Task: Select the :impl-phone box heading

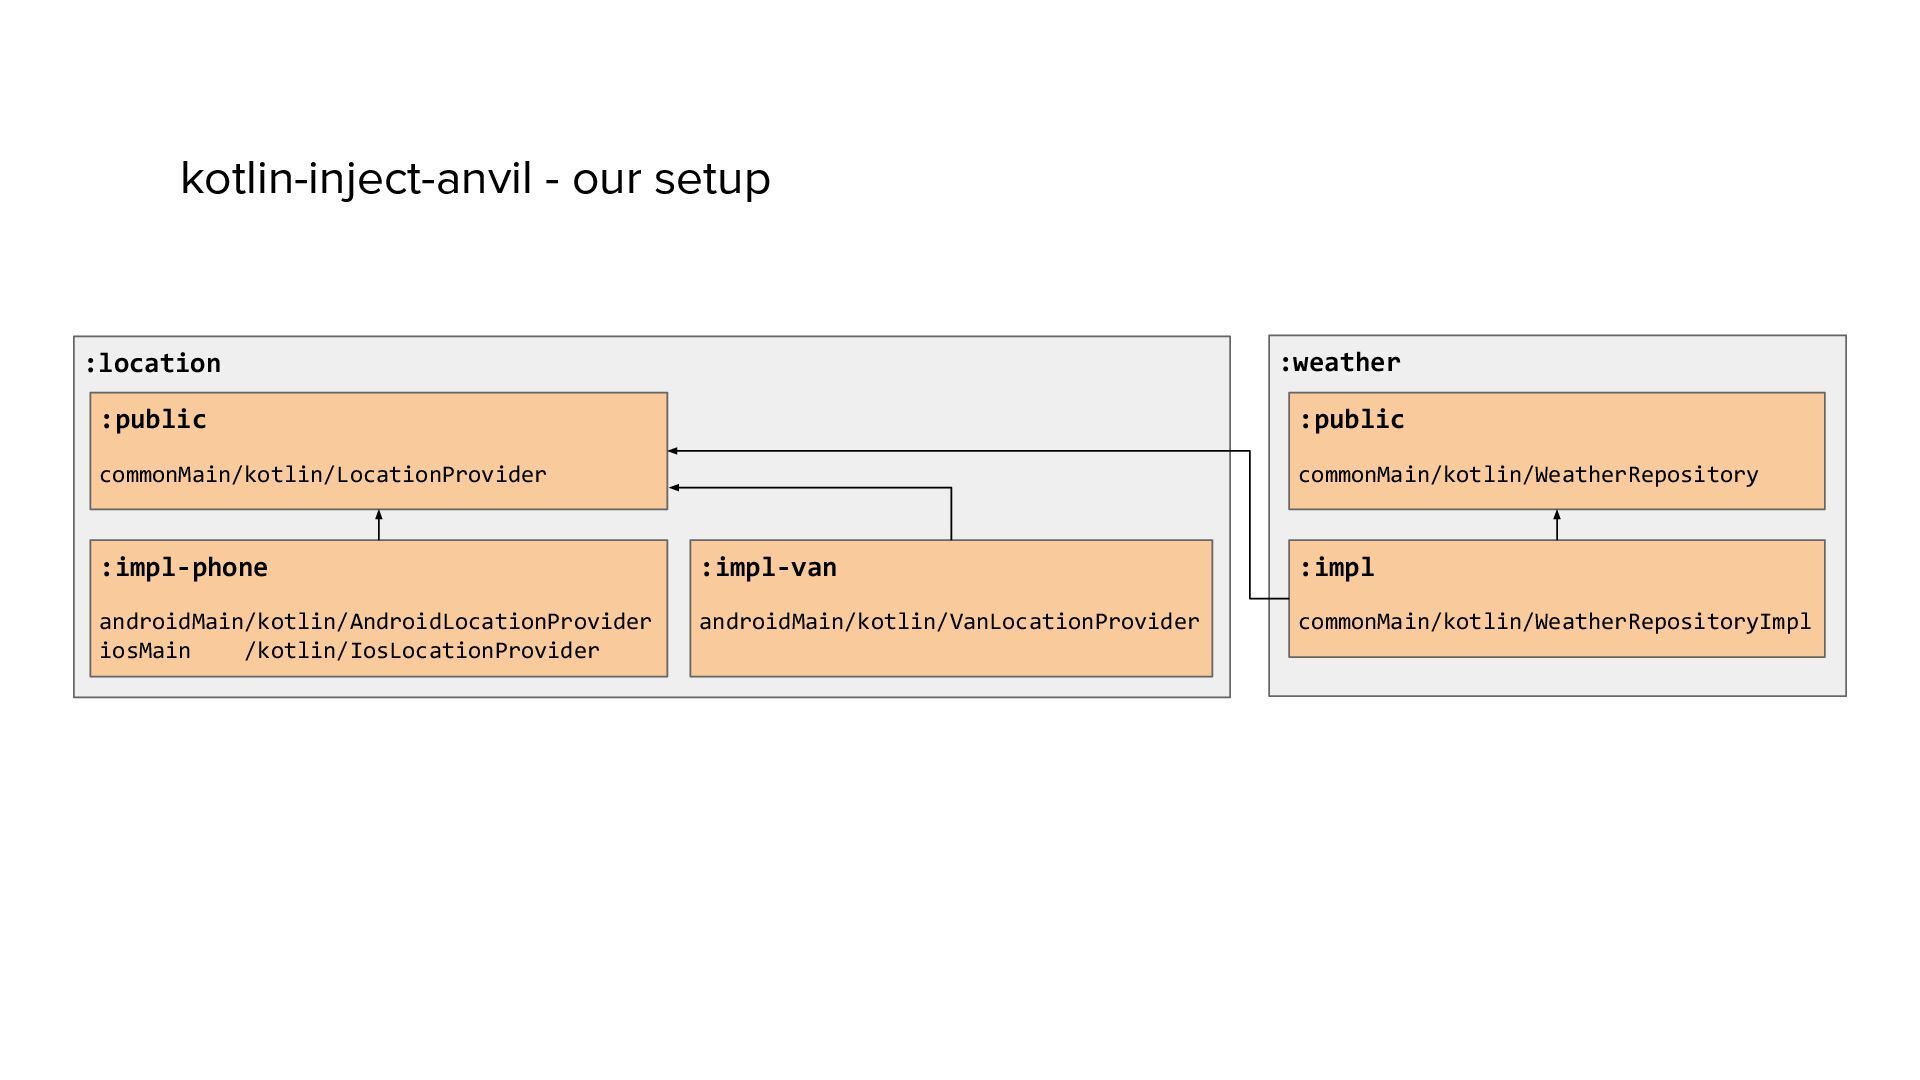Action: click(184, 568)
